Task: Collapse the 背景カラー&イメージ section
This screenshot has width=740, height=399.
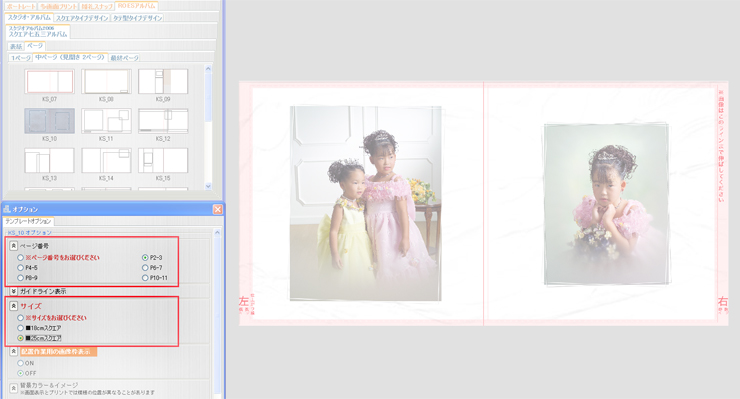Action: [14, 388]
